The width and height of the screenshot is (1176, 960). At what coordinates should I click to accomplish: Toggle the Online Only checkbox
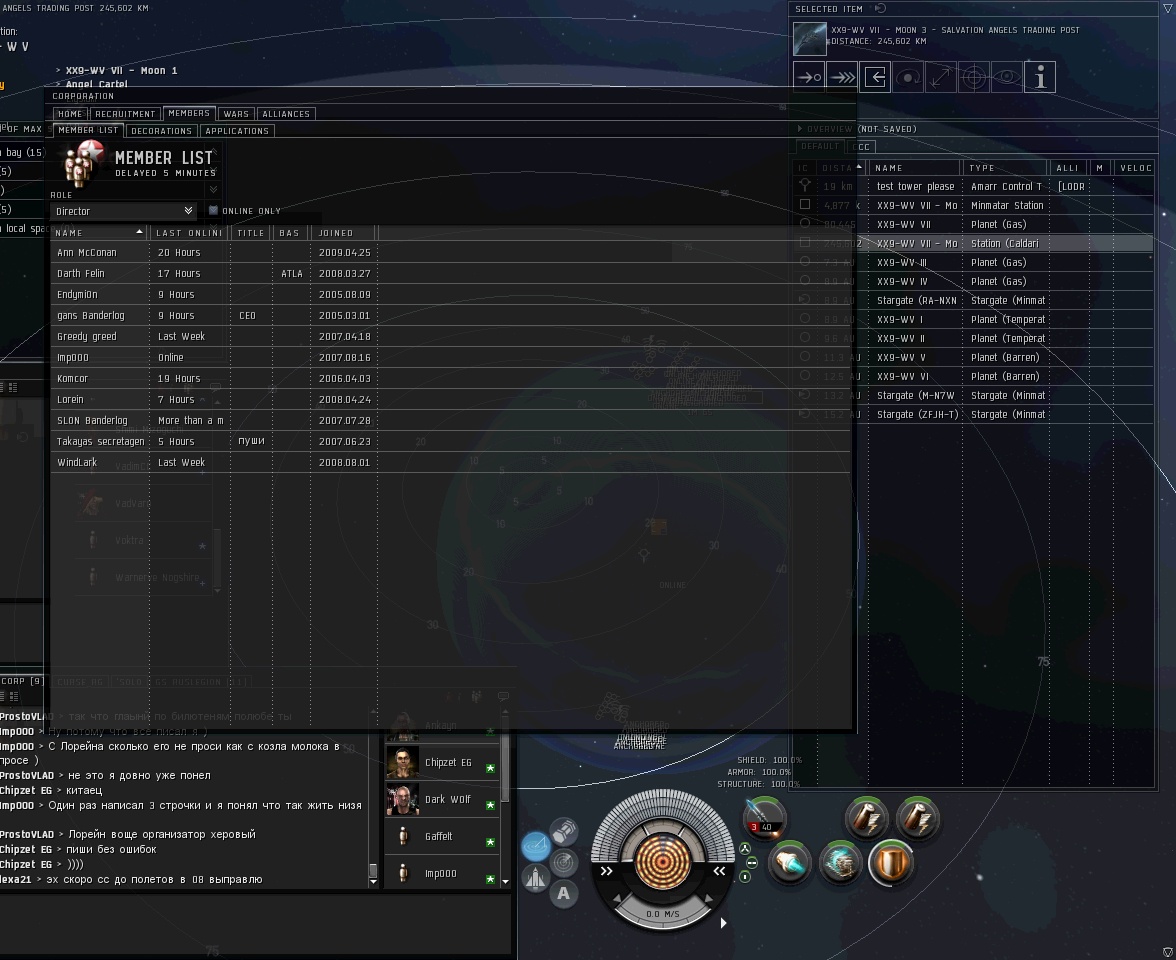213,211
